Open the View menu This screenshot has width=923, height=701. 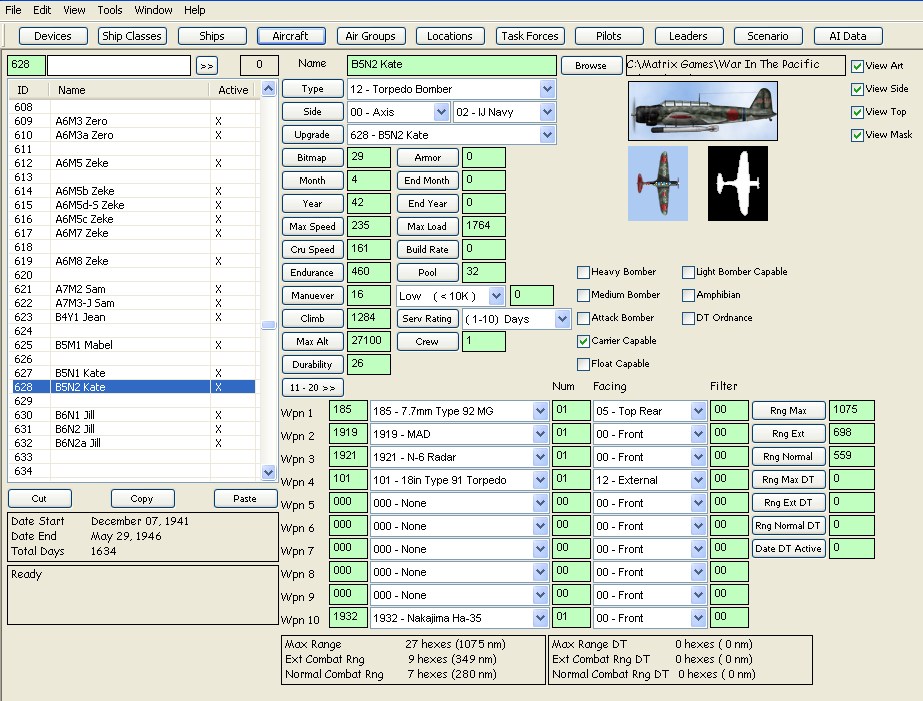coord(74,10)
